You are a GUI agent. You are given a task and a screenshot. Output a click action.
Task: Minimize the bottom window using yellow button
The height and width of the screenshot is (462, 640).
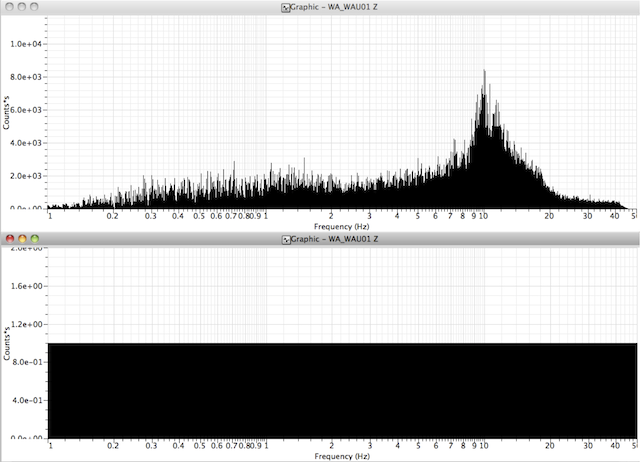coord(24,239)
